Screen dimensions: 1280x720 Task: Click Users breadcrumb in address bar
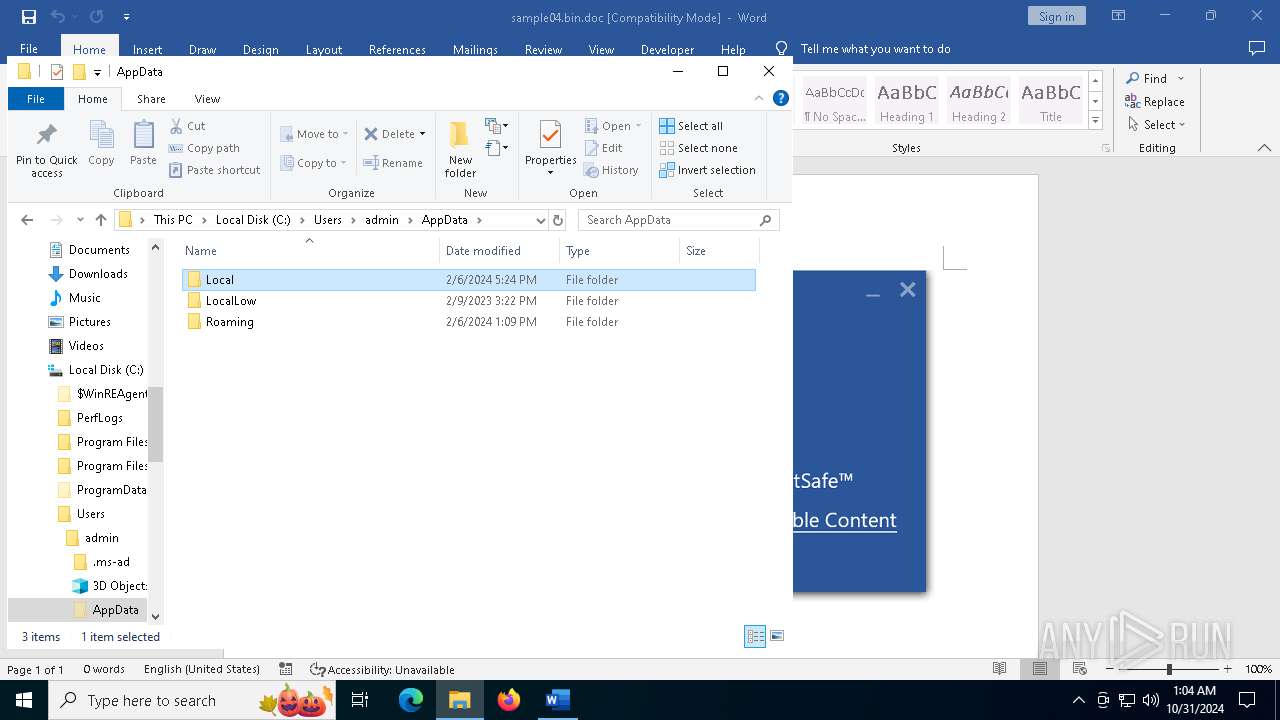click(327, 220)
